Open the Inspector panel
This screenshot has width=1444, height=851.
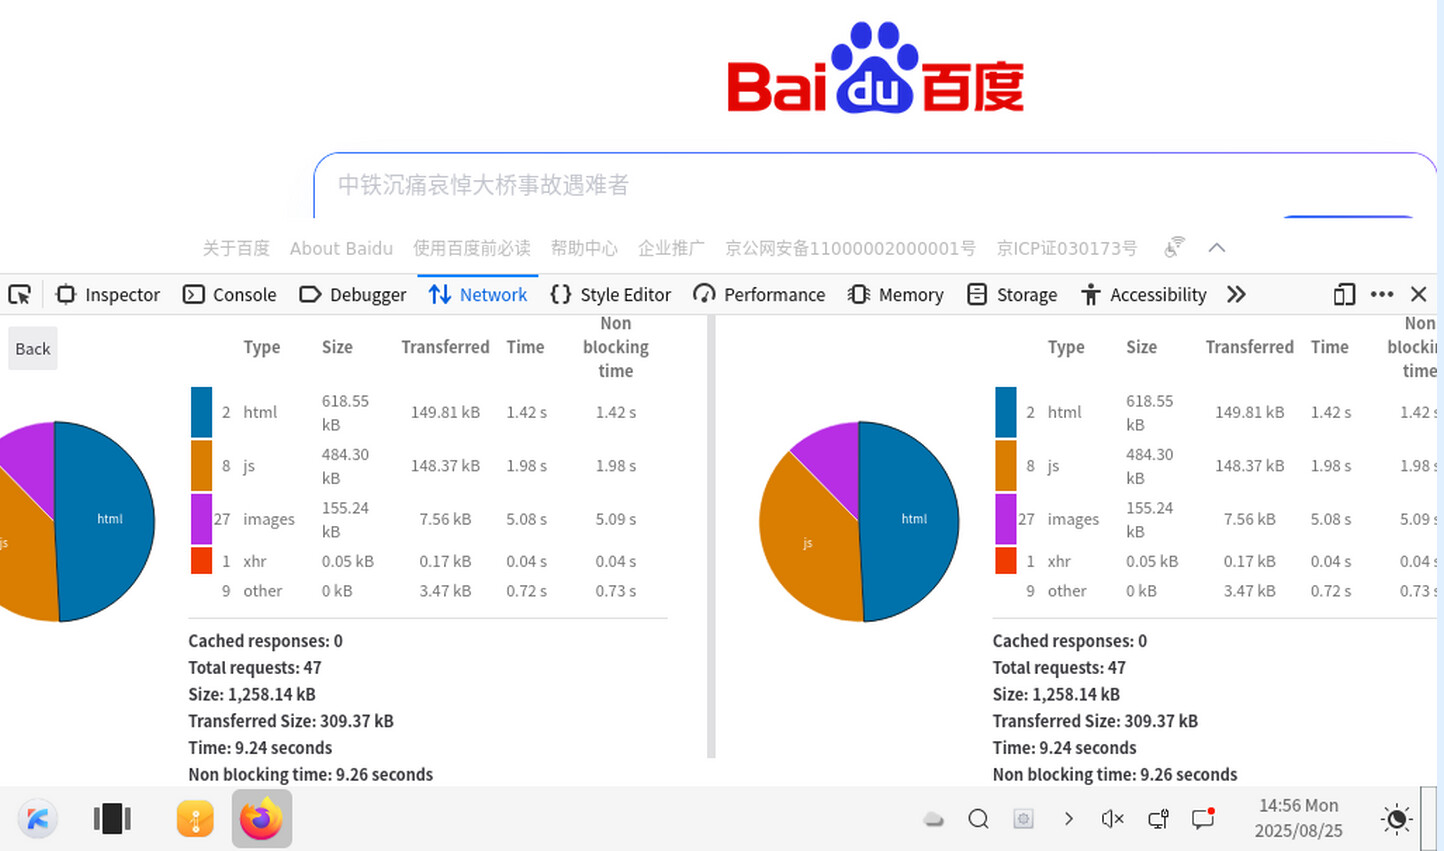pyautogui.click(x=108, y=294)
